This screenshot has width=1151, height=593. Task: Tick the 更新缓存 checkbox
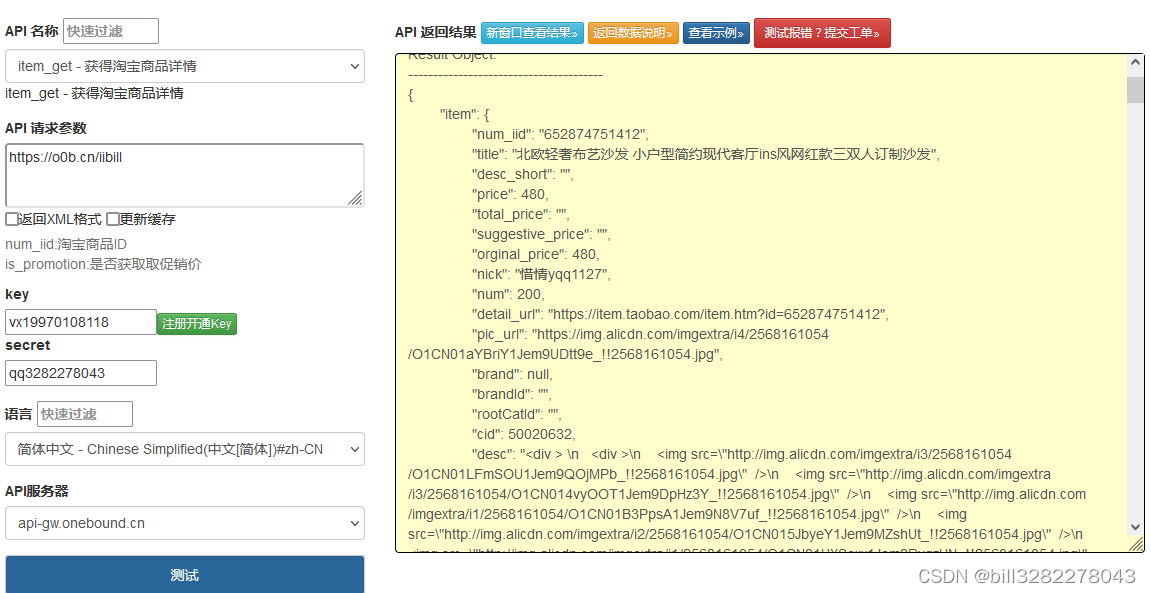[112, 219]
